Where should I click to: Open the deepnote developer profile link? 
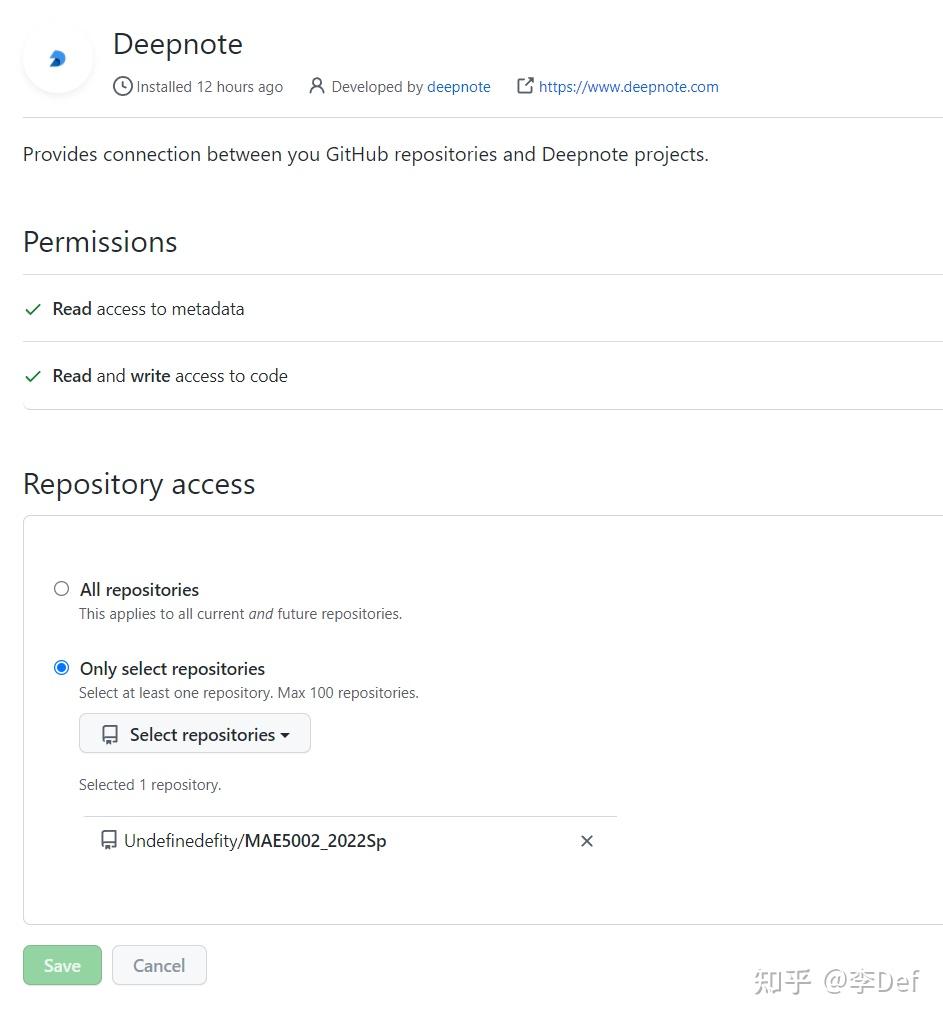(x=459, y=86)
